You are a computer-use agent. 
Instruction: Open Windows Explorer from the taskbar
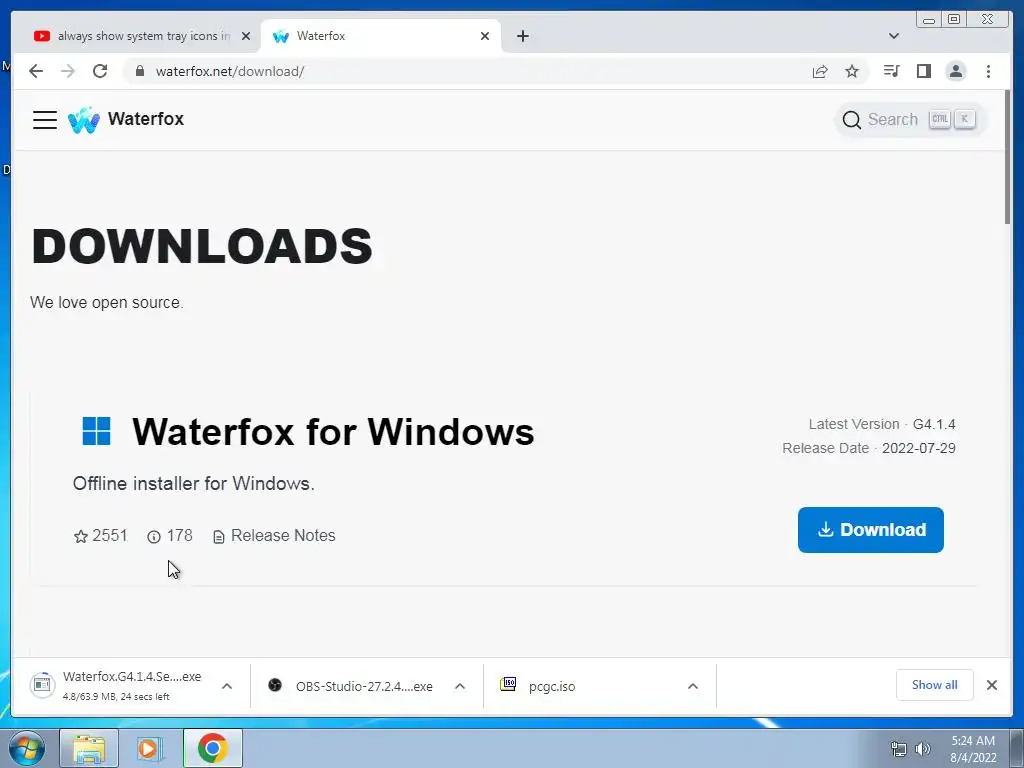pos(89,748)
